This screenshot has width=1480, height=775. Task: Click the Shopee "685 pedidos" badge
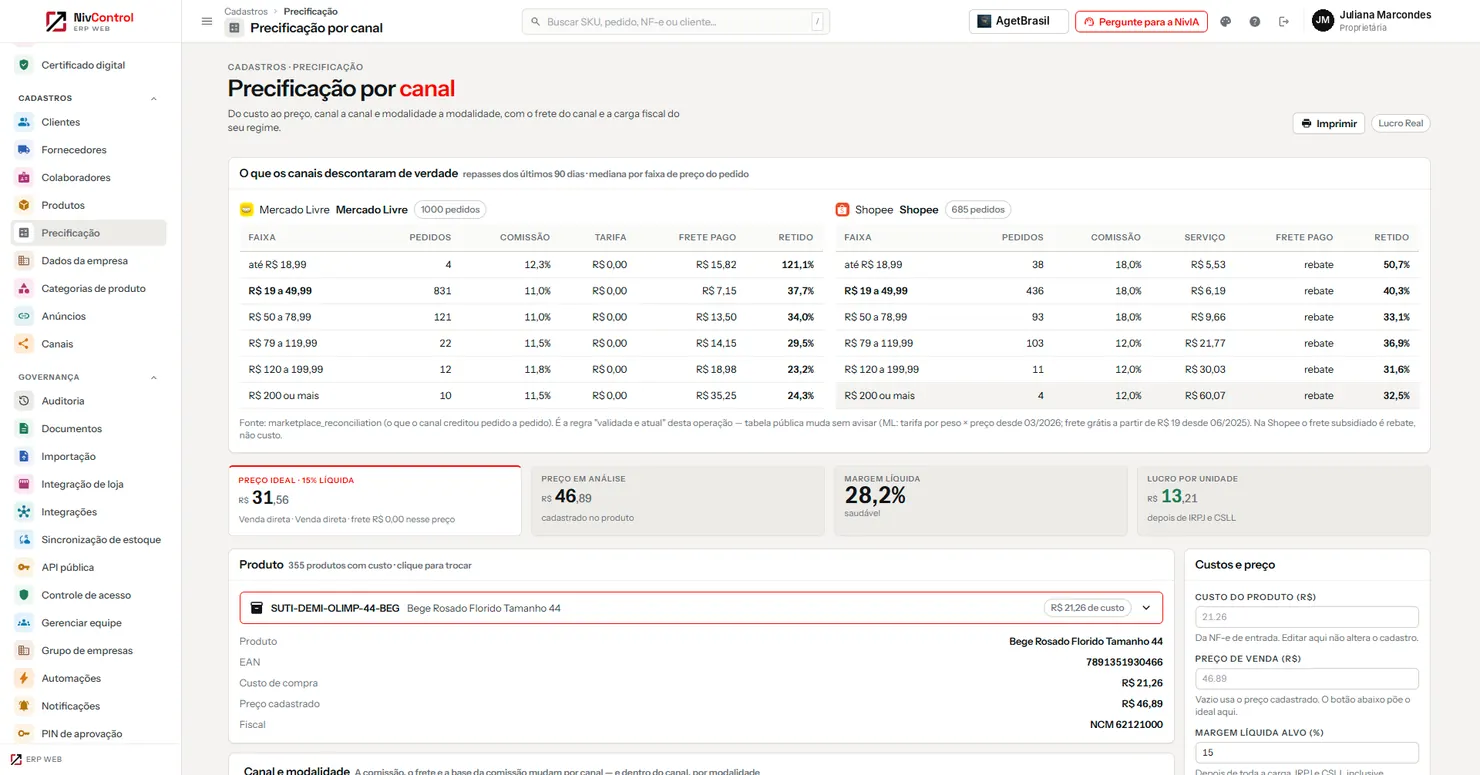(978, 210)
